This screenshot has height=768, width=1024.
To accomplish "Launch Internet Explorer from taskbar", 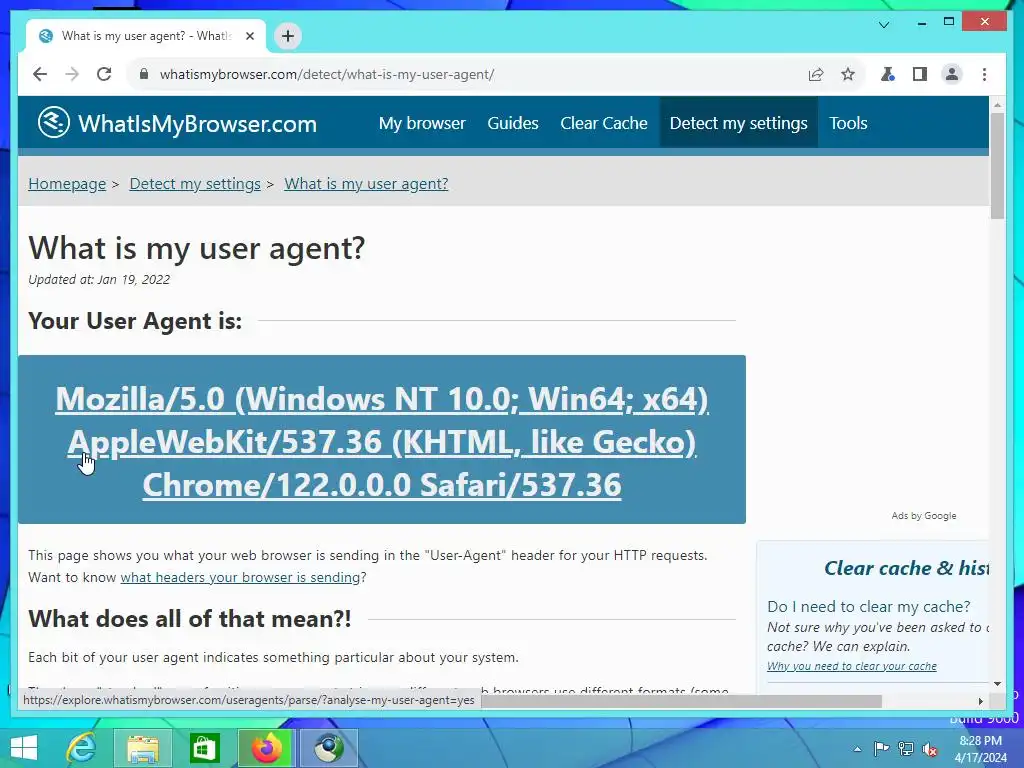I will (82, 748).
